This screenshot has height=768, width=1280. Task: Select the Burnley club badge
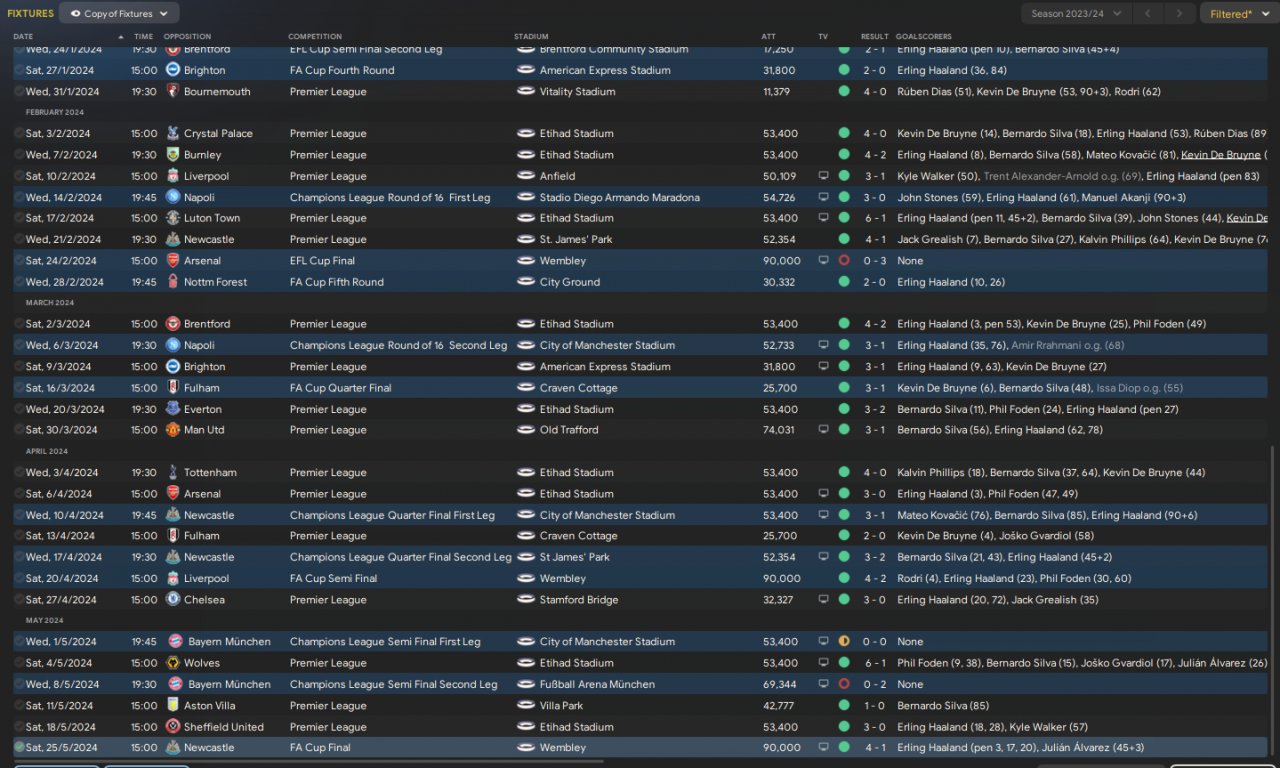click(173, 155)
